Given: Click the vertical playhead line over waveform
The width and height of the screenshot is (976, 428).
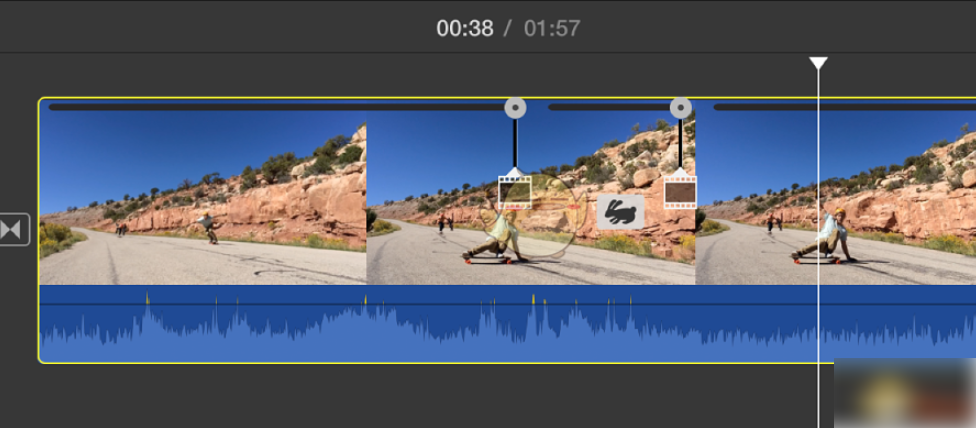Looking at the screenshot, I should coord(818,325).
